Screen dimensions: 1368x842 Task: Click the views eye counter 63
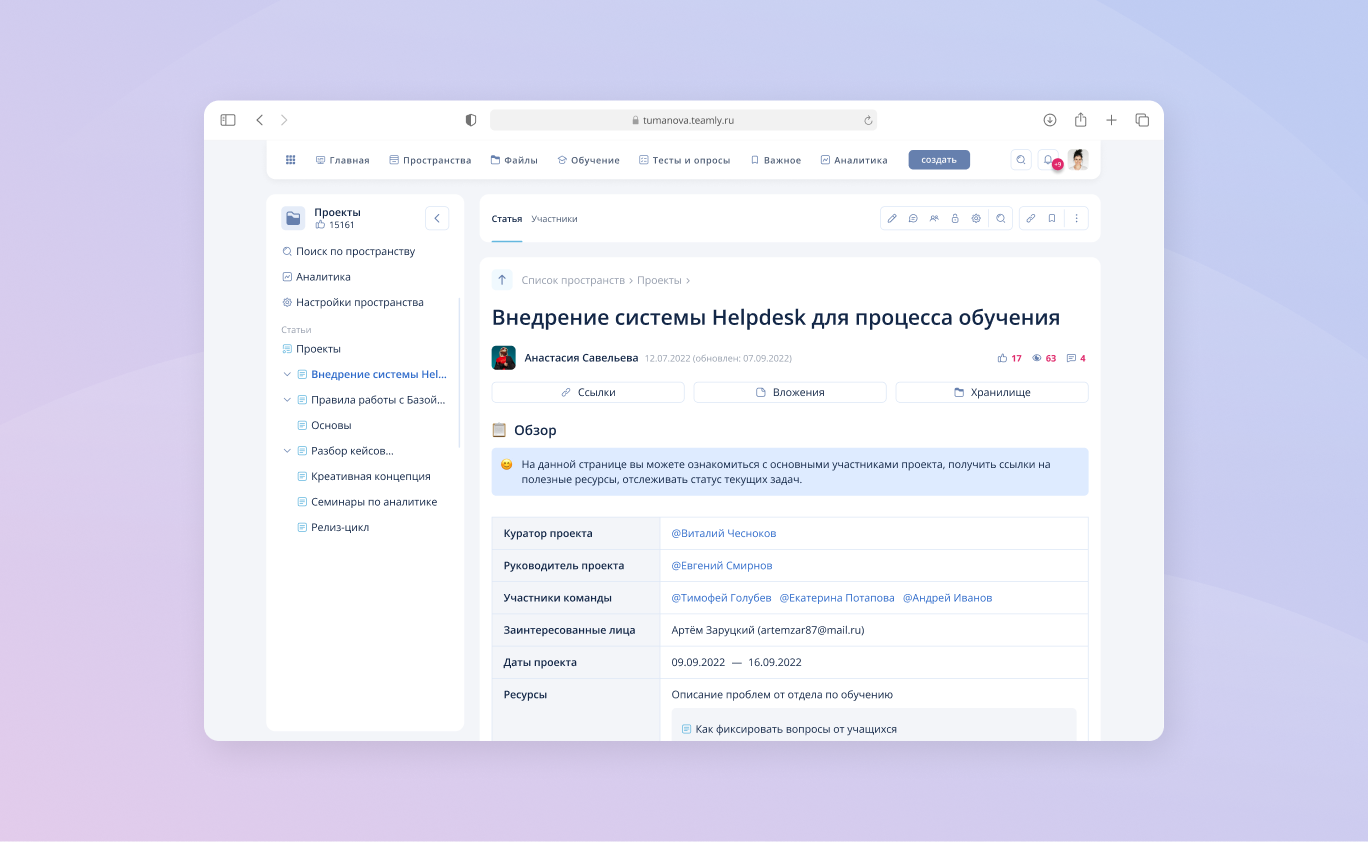1044,358
